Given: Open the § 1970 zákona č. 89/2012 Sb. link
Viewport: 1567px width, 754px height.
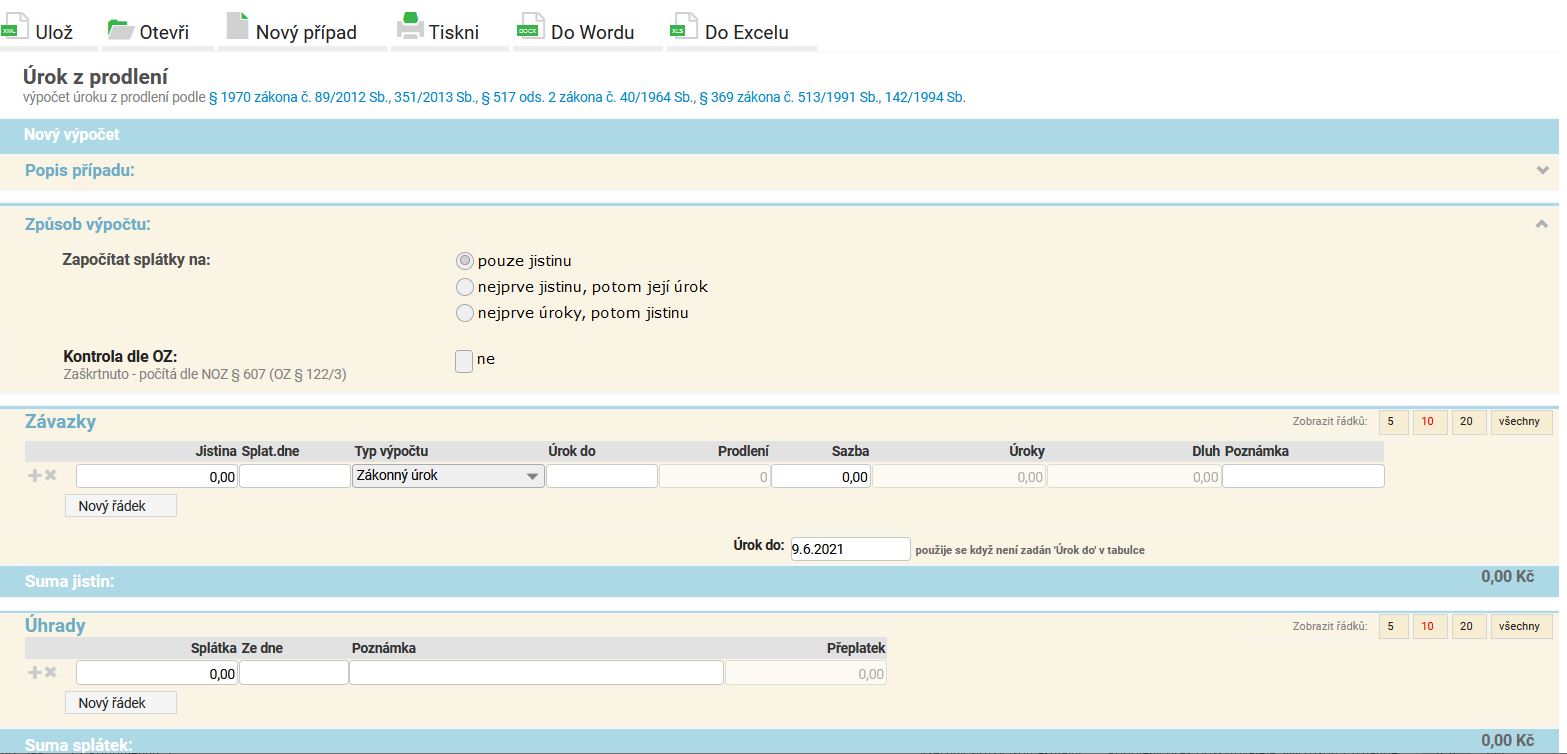Looking at the screenshot, I should [342, 98].
